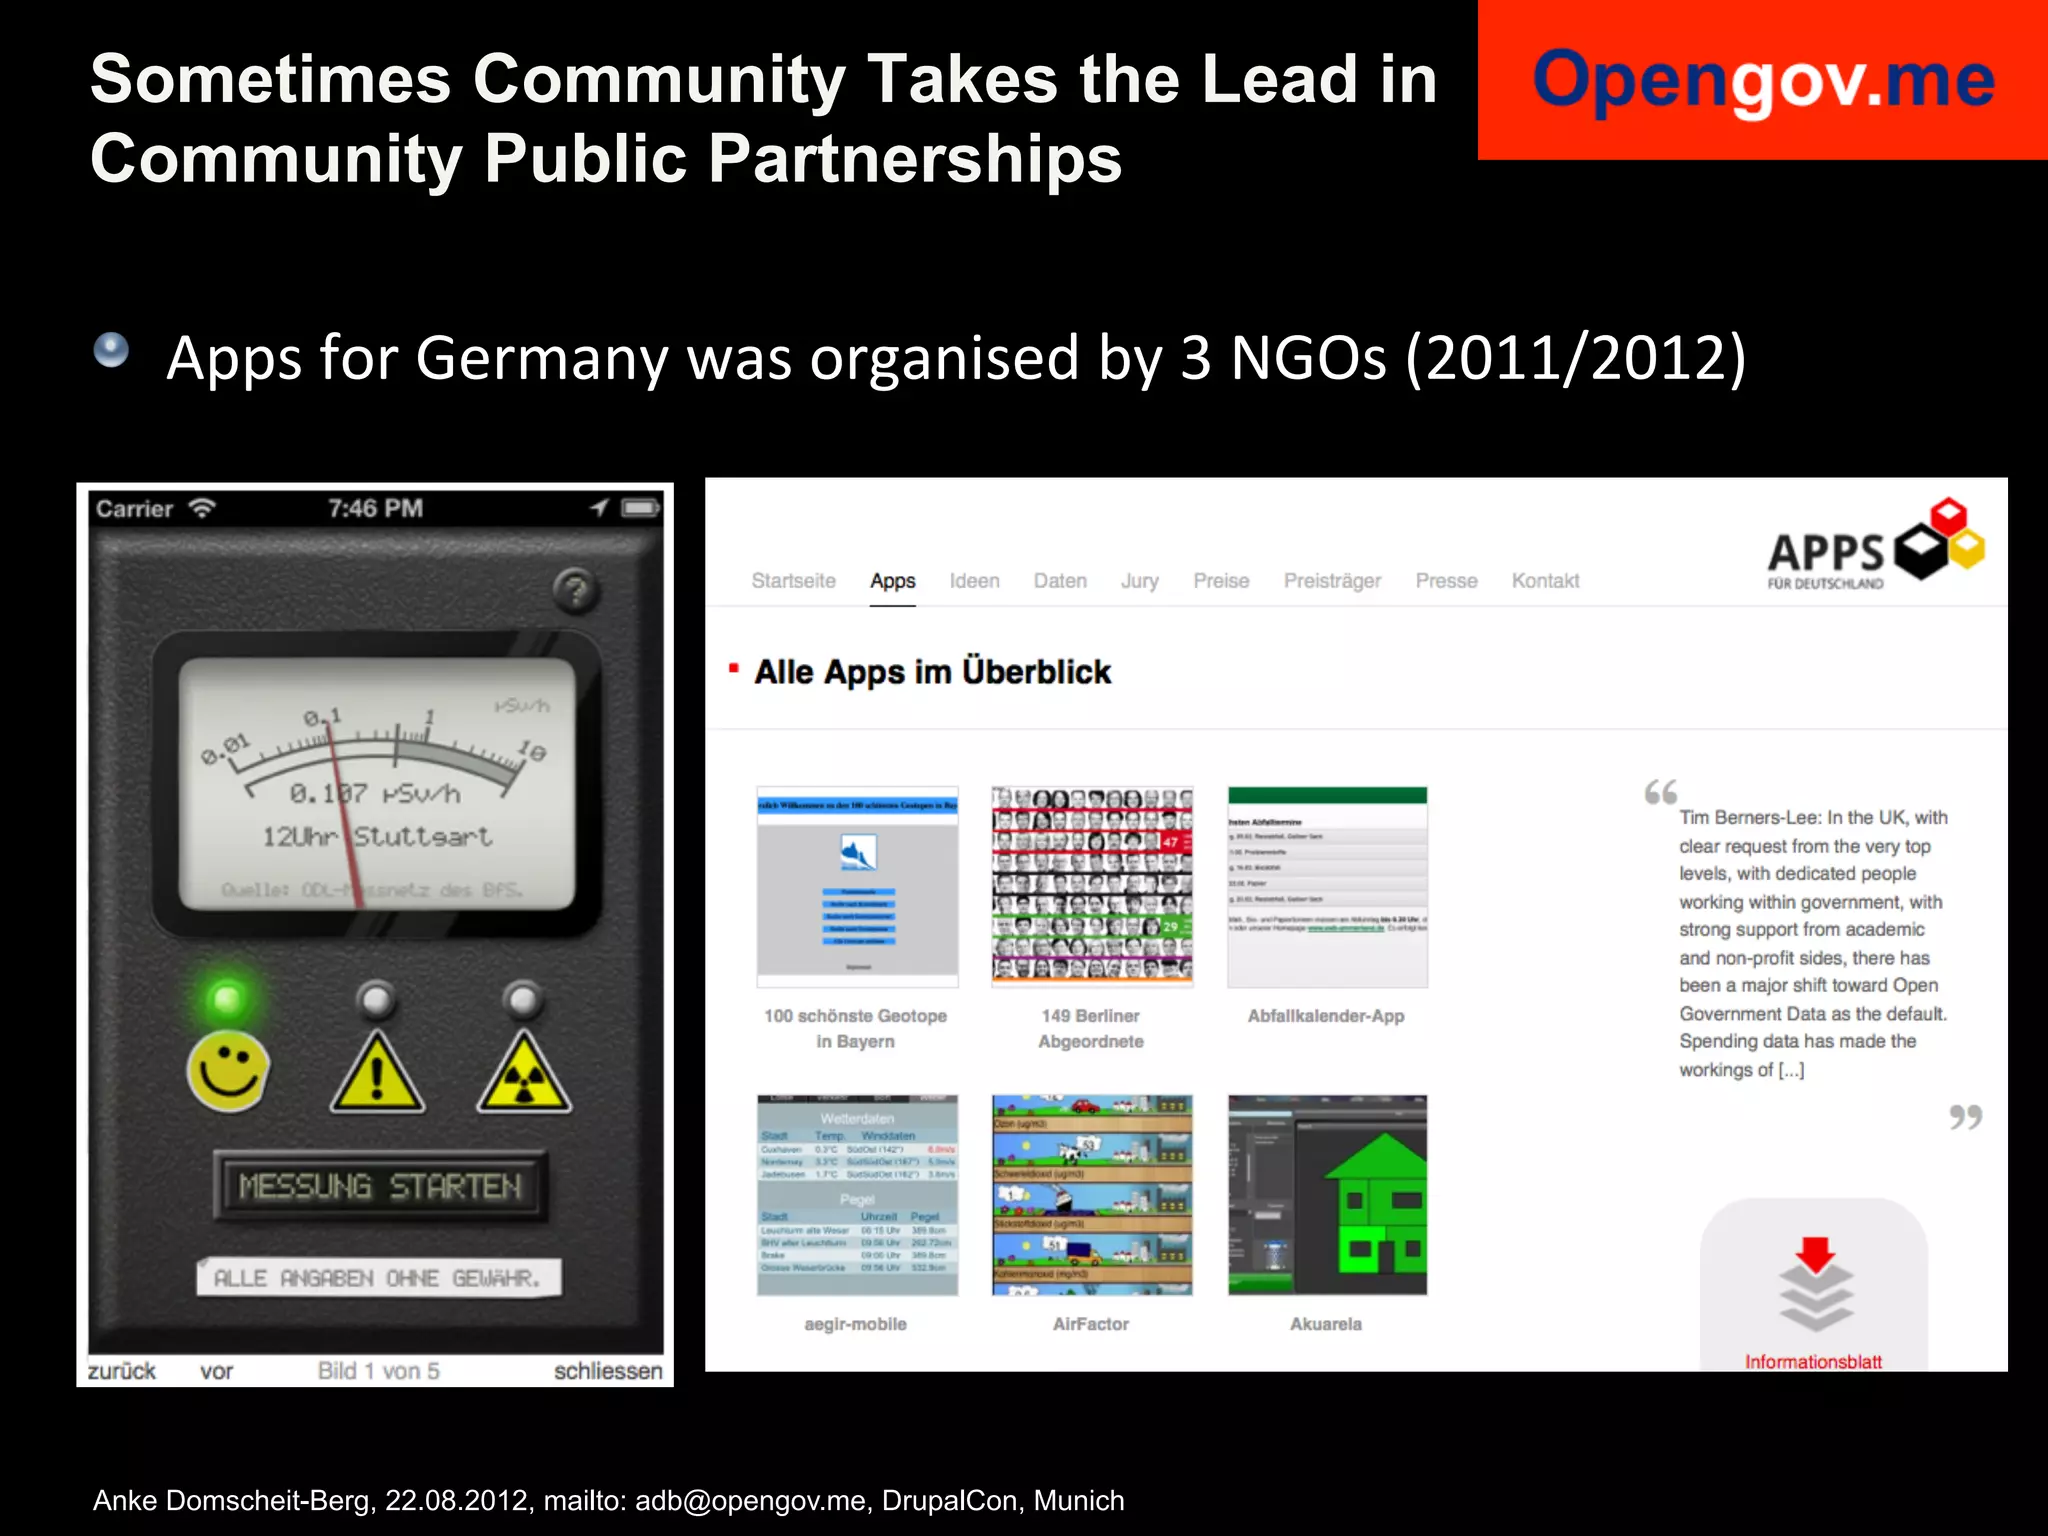Click the Tim Berners-Lee quote text
The width and height of the screenshot is (2048, 1536).
[1813, 943]
